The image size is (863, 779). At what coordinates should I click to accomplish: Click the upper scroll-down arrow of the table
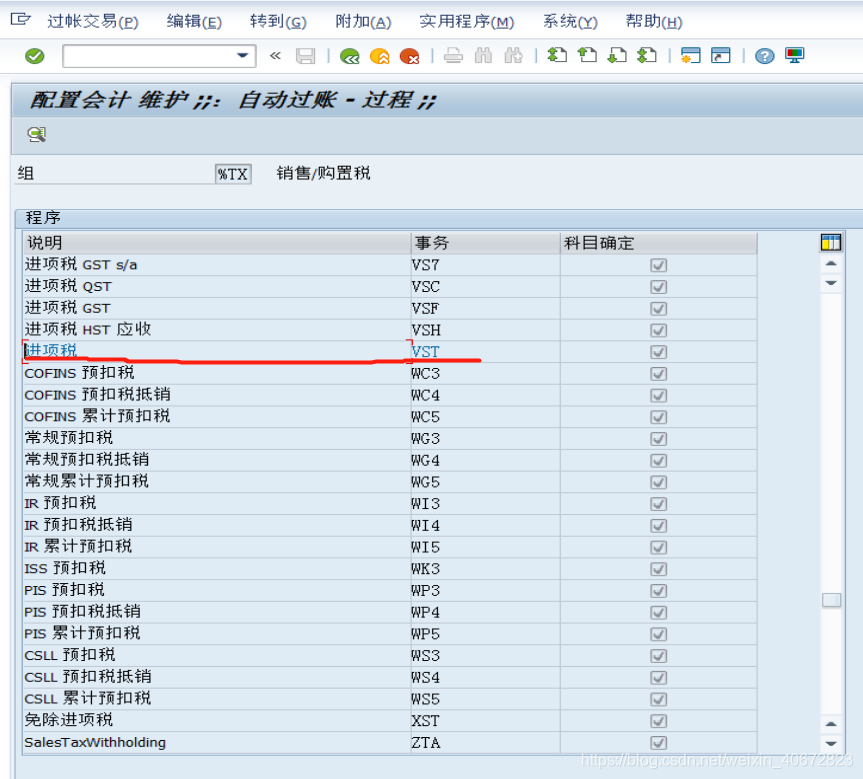pos(831,283)
